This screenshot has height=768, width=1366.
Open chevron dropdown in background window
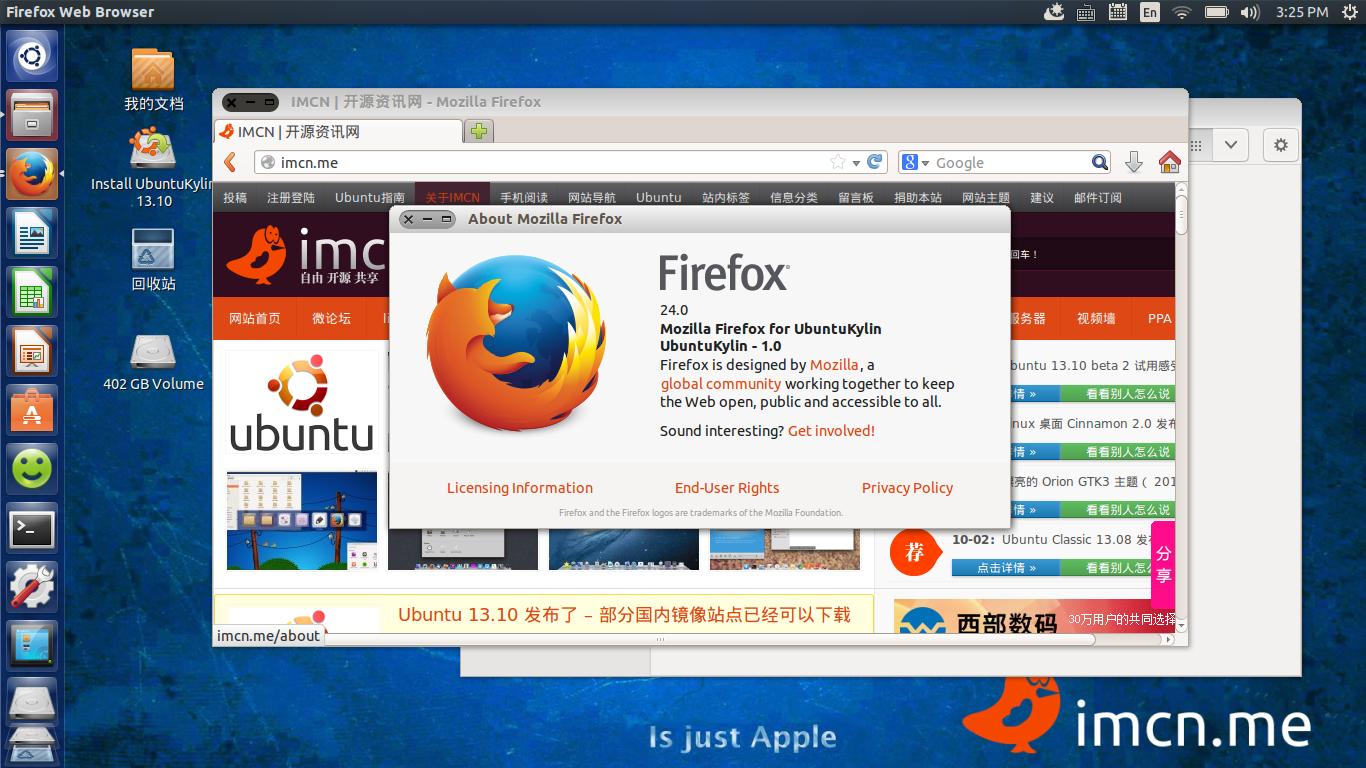pyautogui.click(x=1231, y=145)
